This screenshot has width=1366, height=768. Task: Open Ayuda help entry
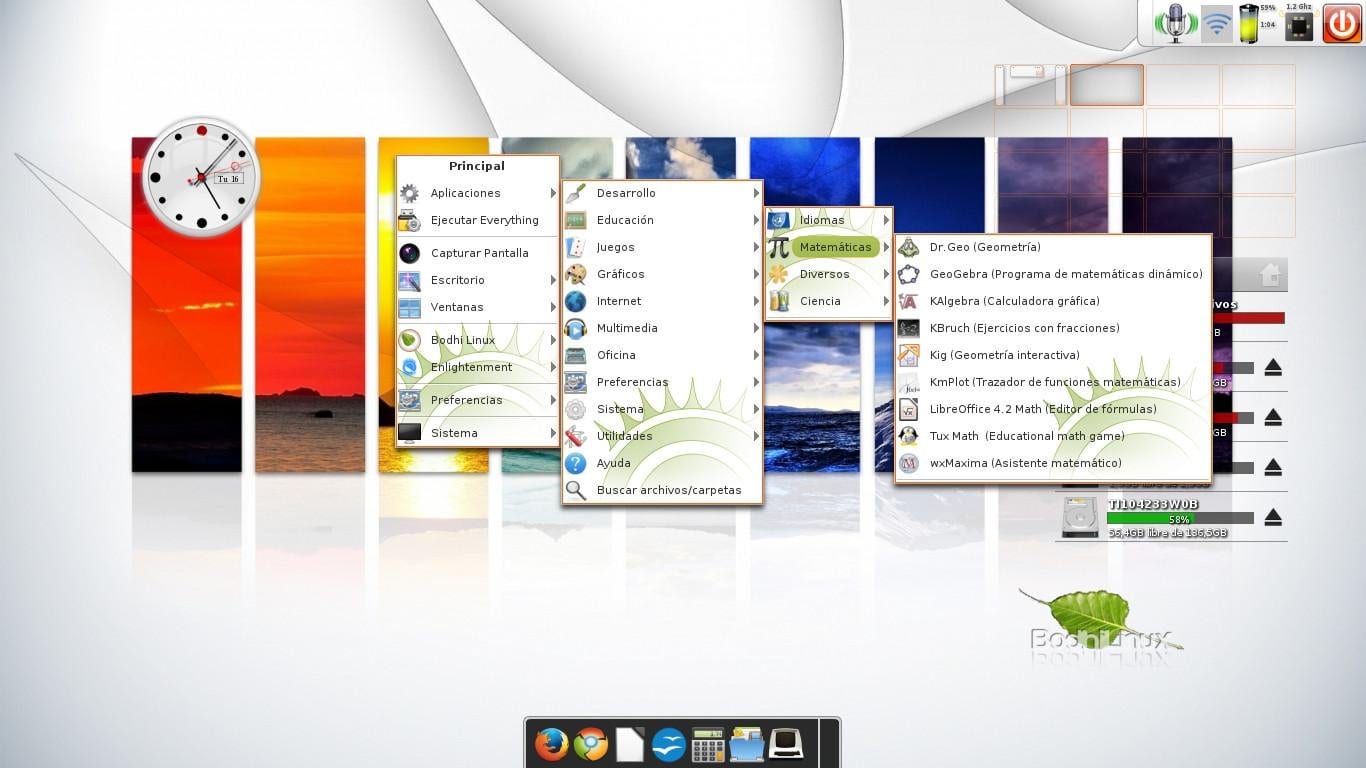click(662, 463)
